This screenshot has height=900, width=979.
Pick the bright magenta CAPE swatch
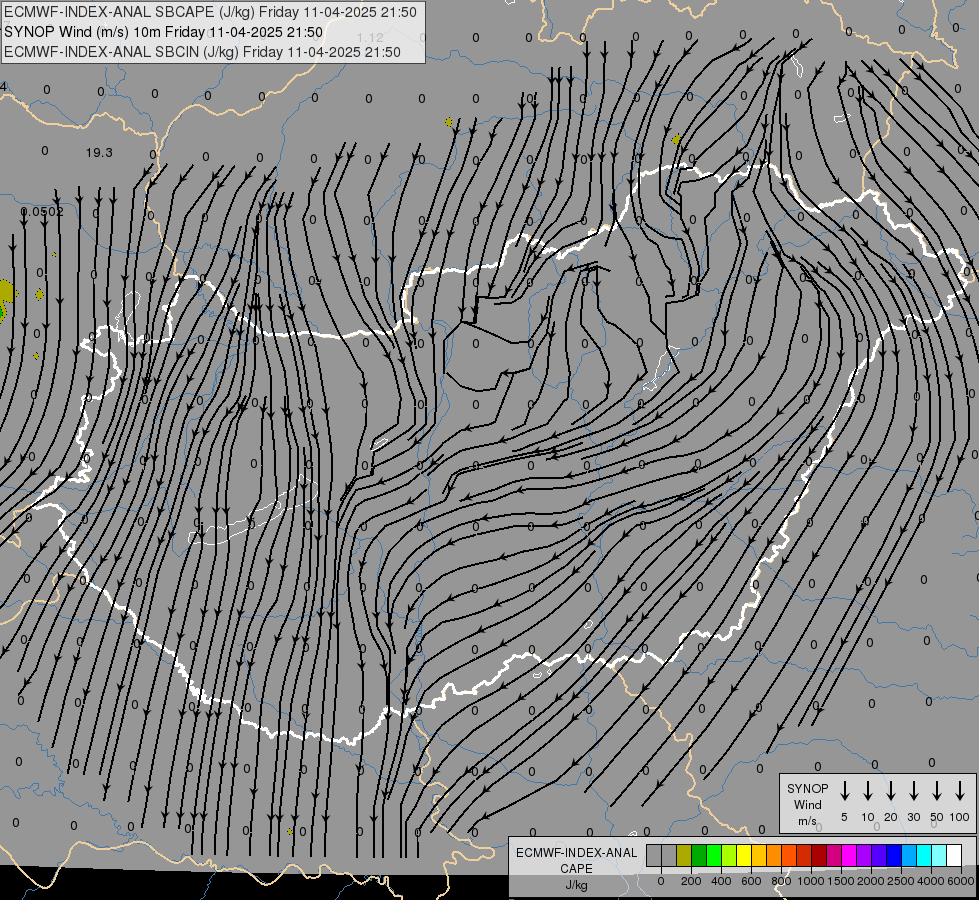point(849,855)
